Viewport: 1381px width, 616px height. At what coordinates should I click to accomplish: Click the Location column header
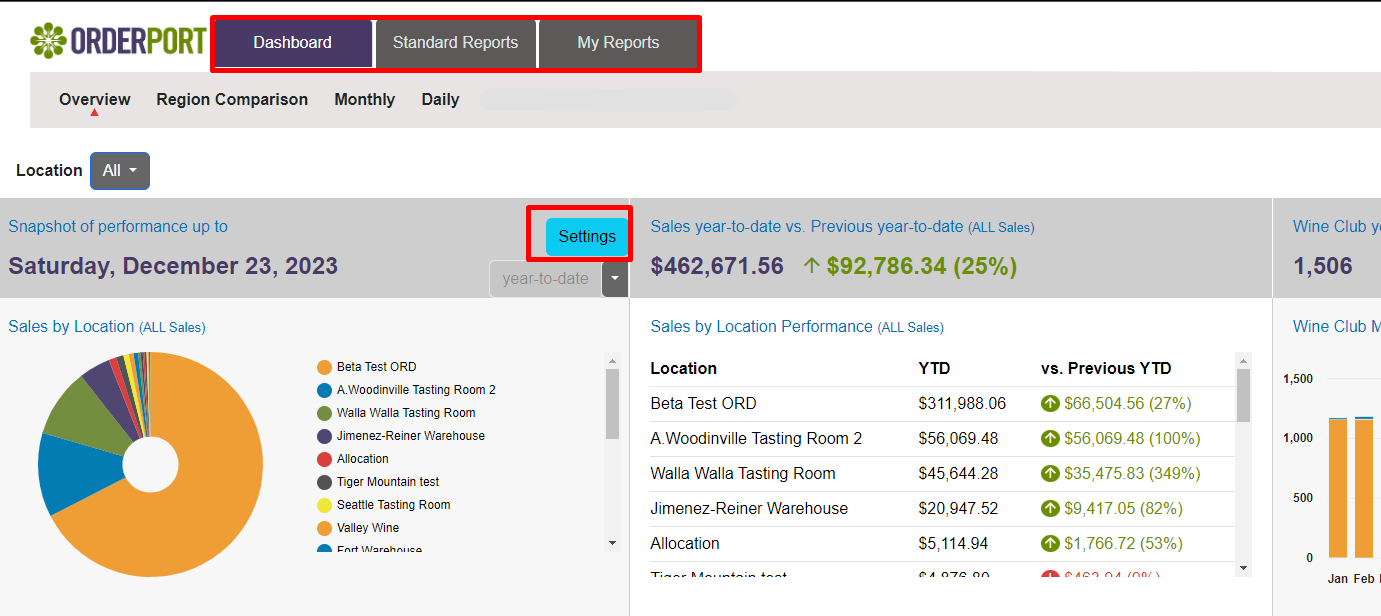coord(683,368)
